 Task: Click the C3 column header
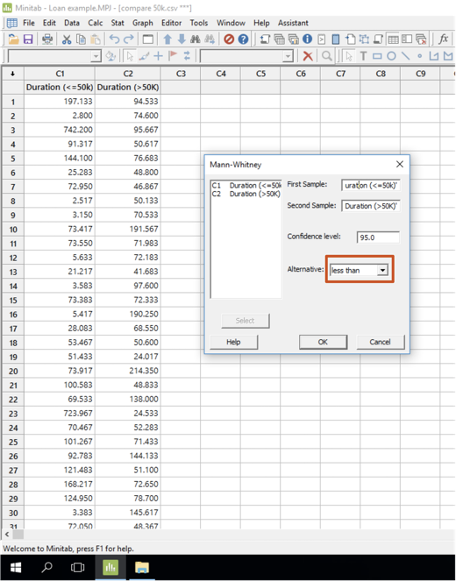coord(181,74)
